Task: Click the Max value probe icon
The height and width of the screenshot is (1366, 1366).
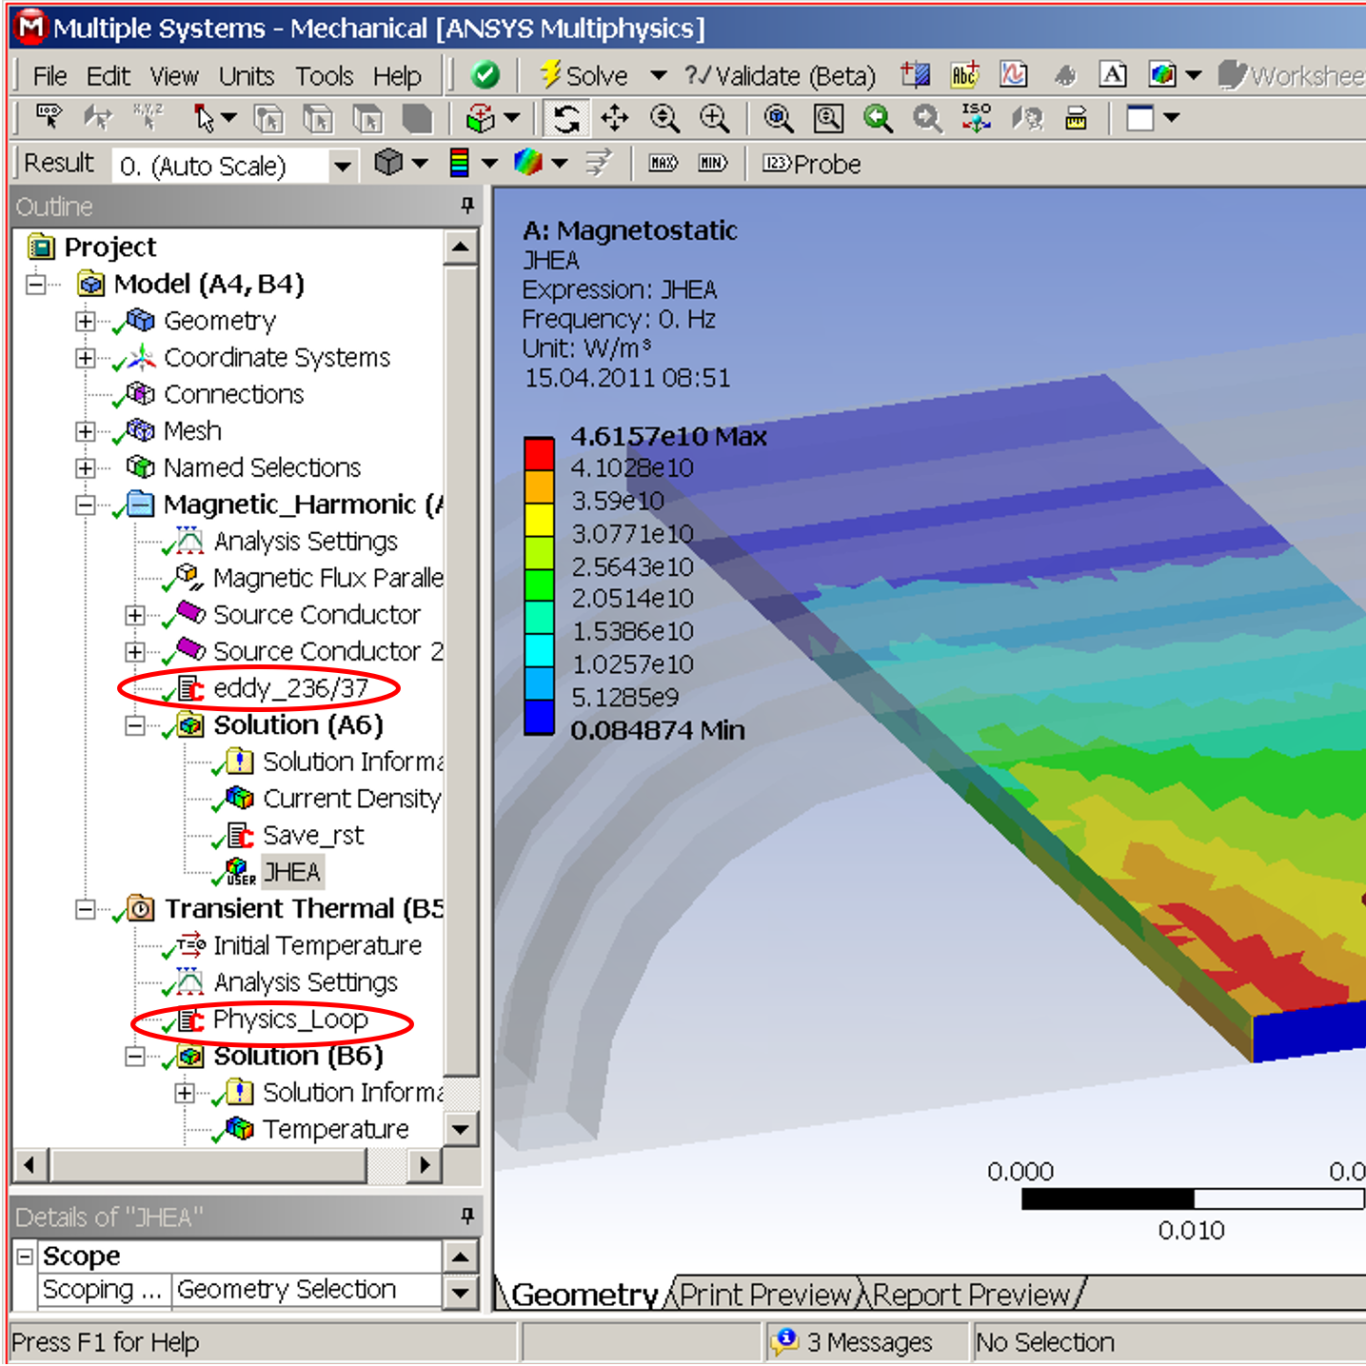Action: point(663,163)
